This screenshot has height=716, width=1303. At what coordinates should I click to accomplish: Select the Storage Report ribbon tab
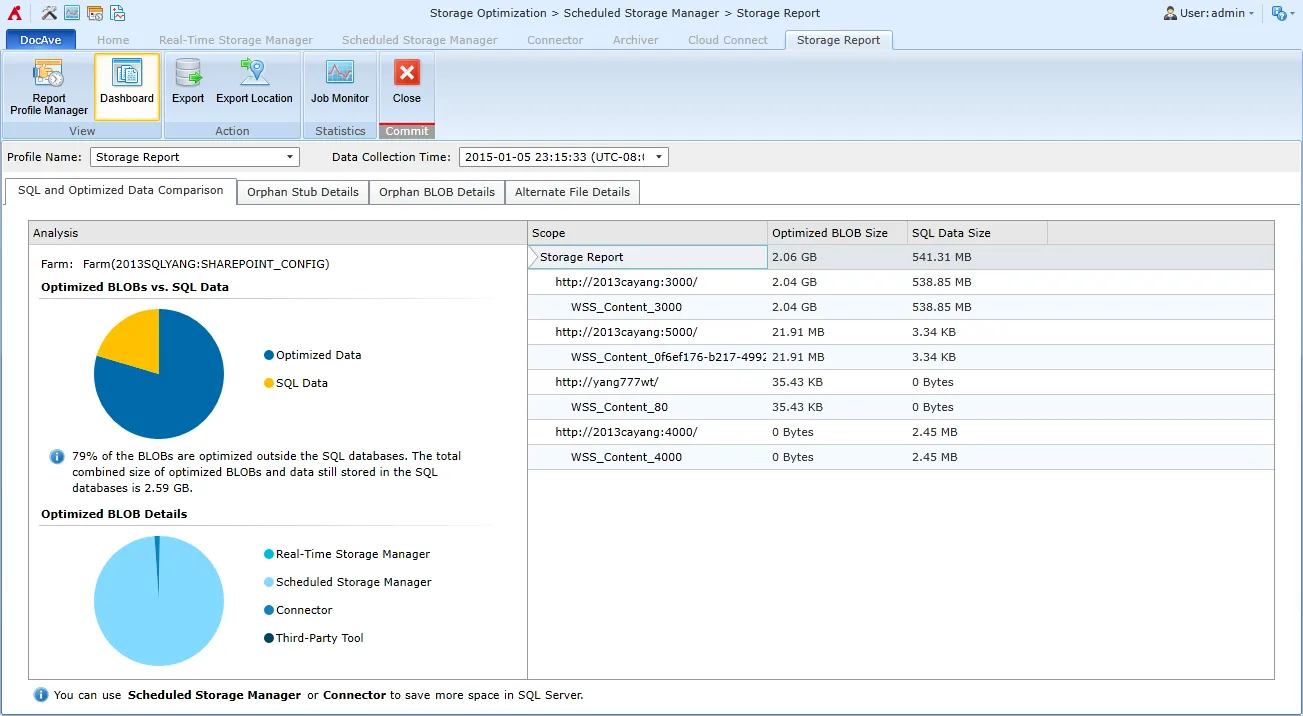pos(839,40)
